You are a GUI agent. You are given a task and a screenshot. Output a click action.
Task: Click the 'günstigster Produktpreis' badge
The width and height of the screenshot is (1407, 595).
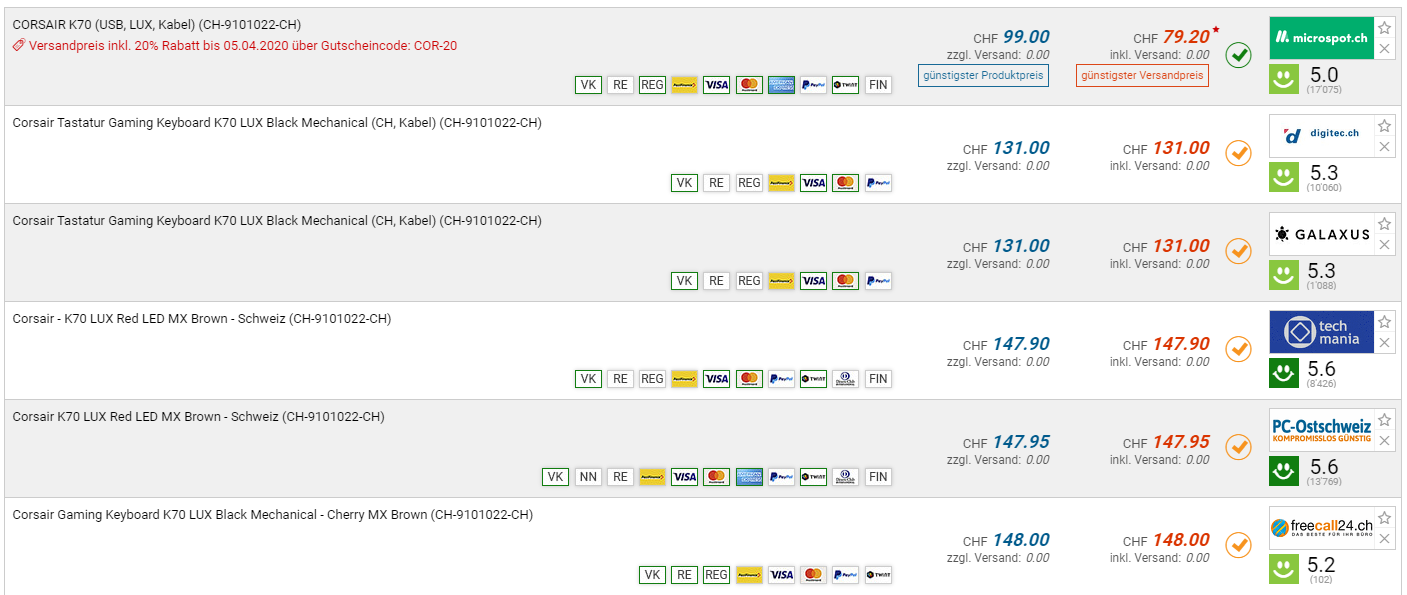(x=983, y=75)
